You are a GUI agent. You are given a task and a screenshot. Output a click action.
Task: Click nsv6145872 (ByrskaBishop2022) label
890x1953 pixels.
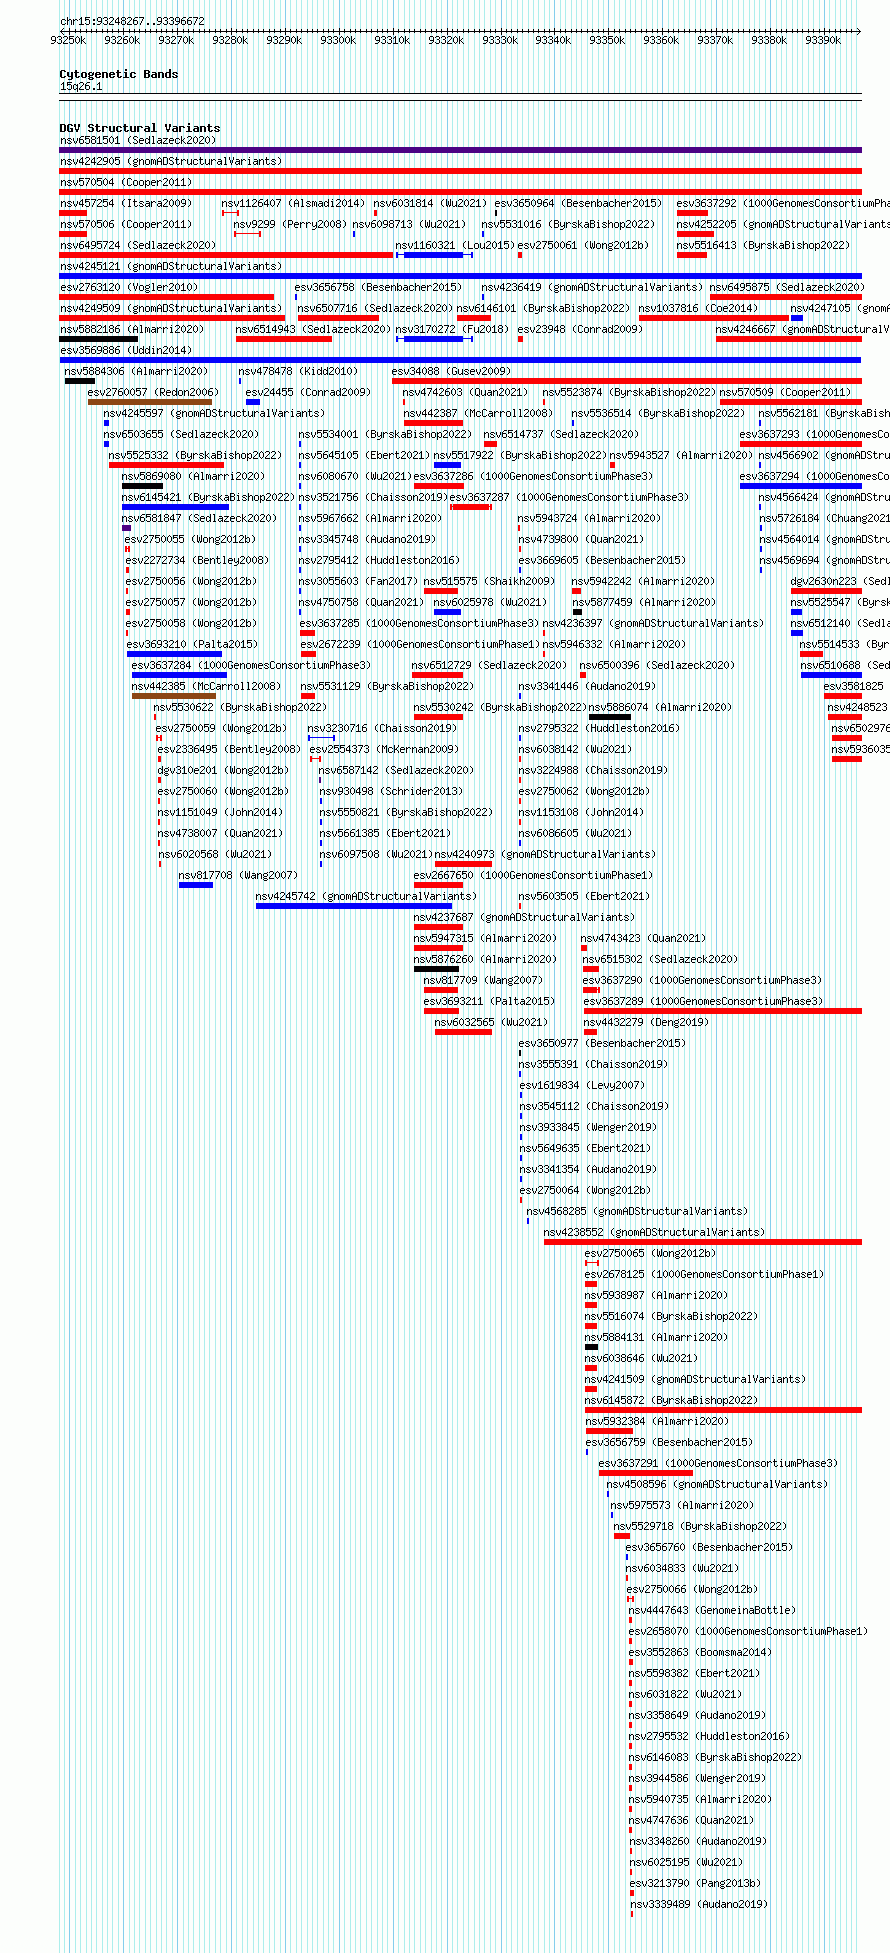(672, 1400)
